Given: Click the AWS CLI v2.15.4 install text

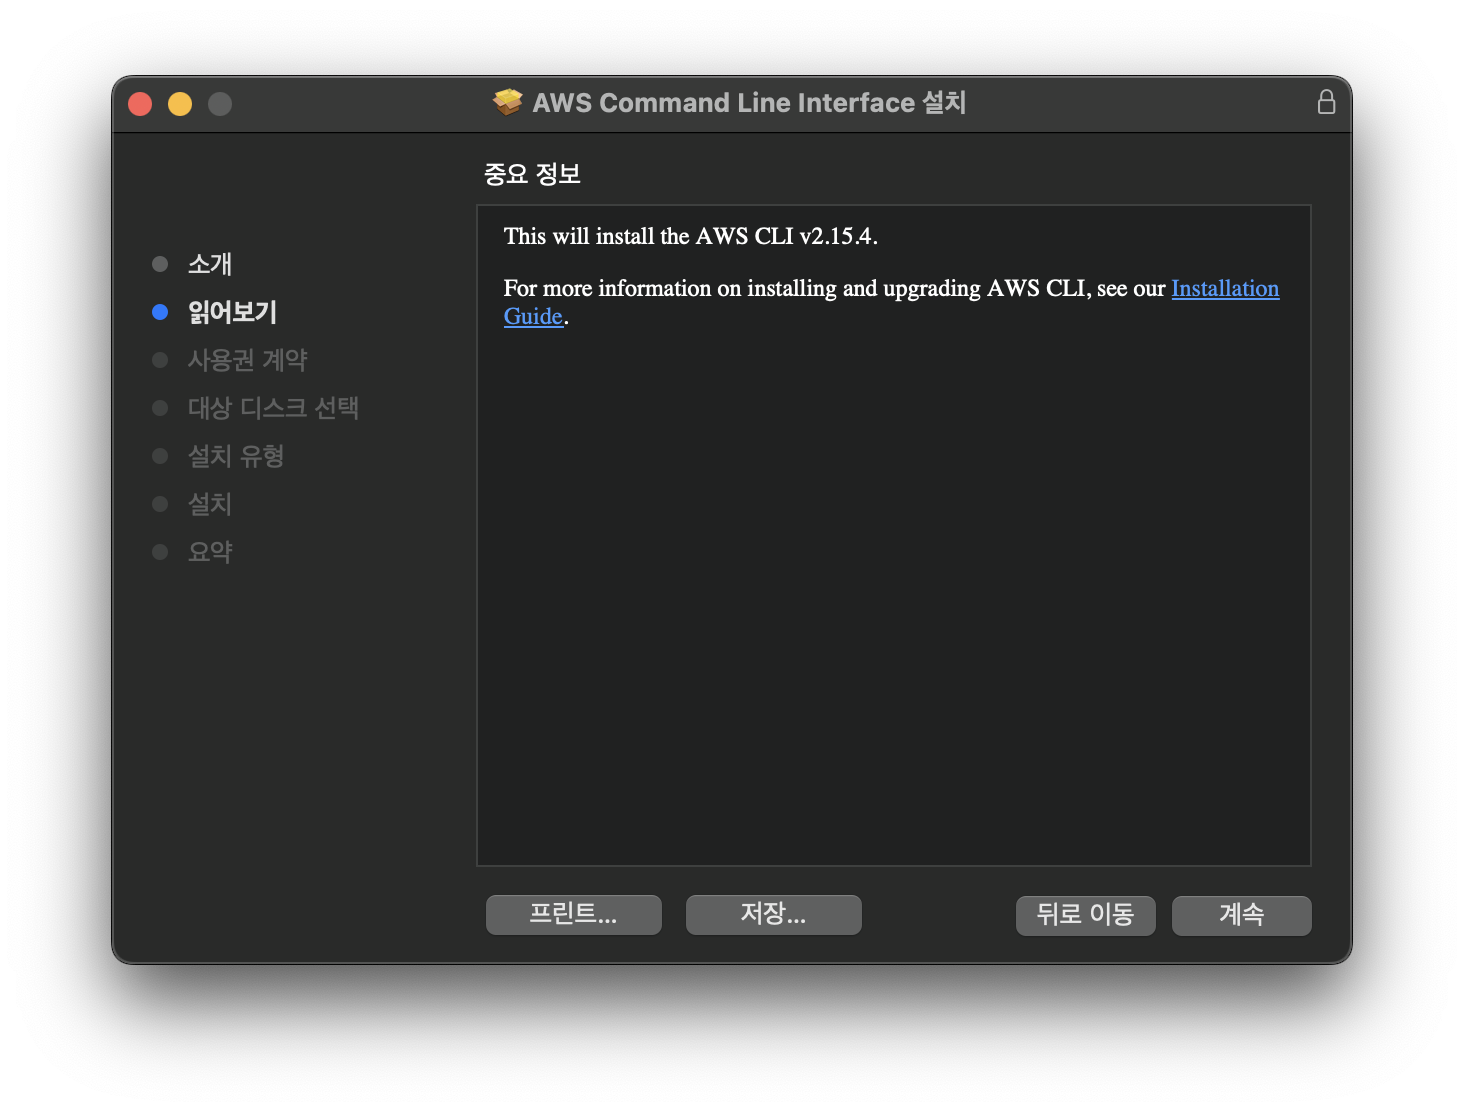Looking at the screenshot, I should [691, 236].
